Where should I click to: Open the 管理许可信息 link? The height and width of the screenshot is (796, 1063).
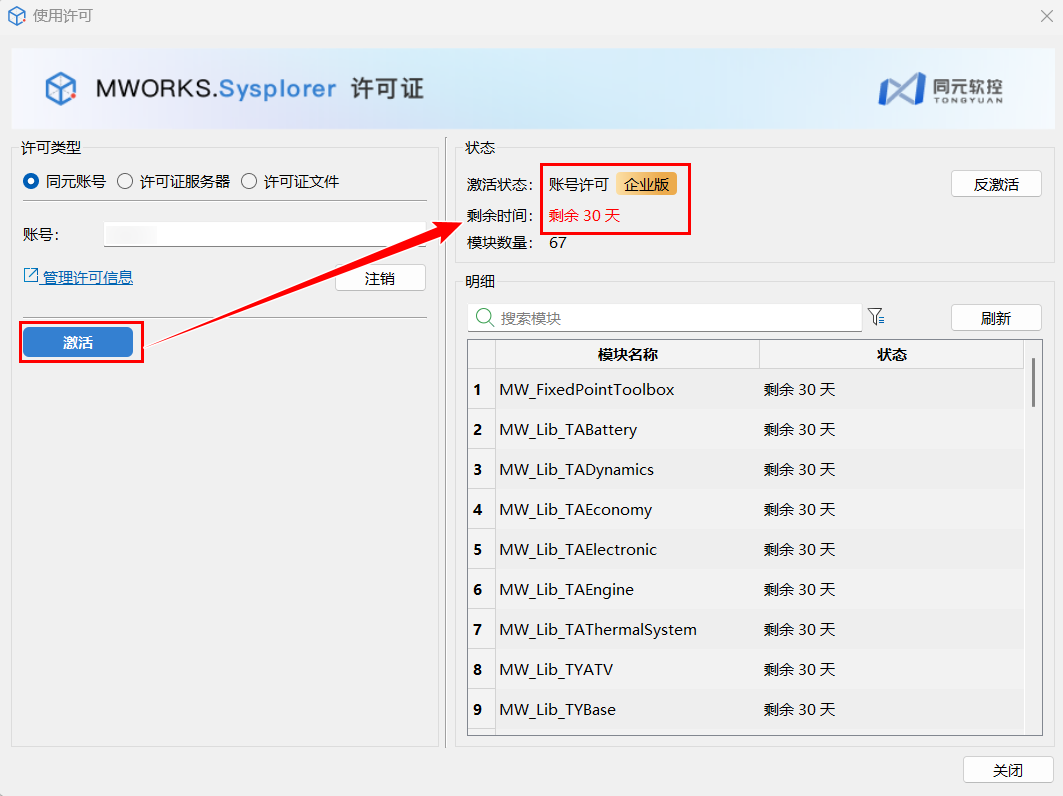[x=87, y=277]
